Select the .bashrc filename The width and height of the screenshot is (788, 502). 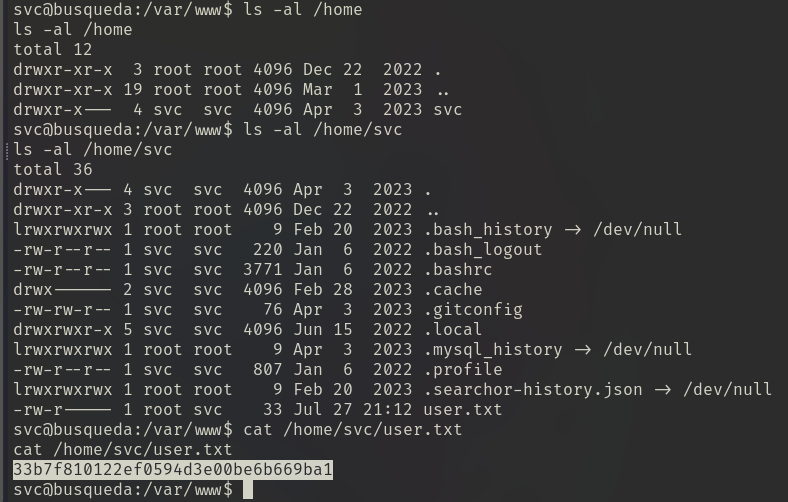pyautogui.click(x=457, y=270)
